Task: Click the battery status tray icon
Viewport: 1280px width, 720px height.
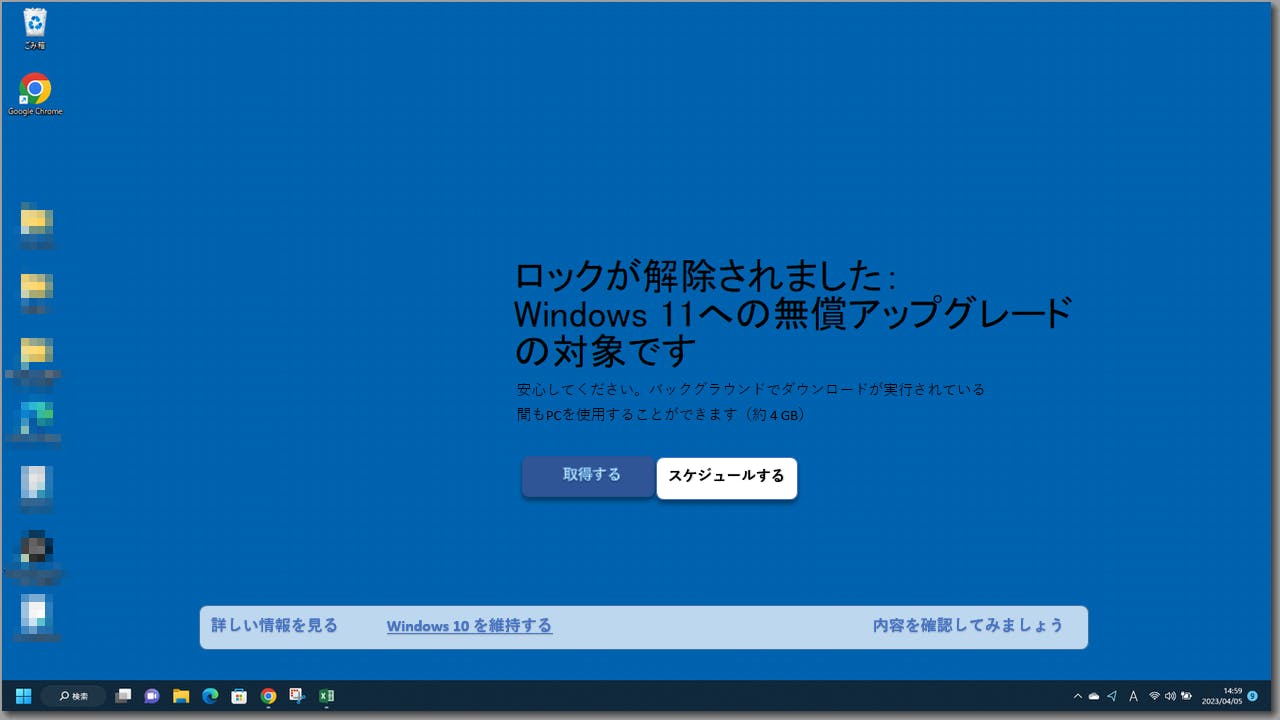Action: coord(1186,696)
